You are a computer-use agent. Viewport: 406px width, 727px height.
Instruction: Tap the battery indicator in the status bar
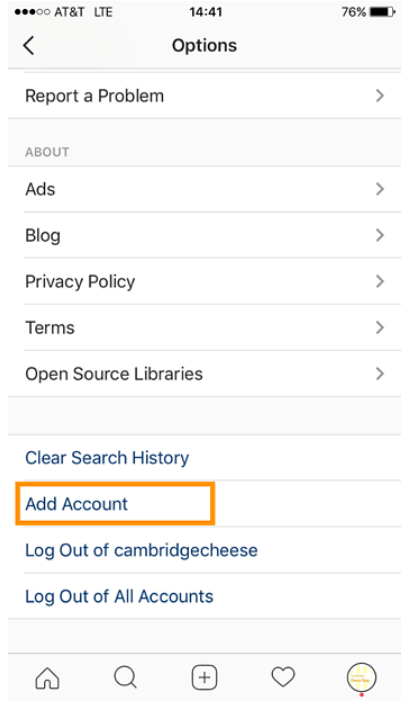[x=382, y=12]
